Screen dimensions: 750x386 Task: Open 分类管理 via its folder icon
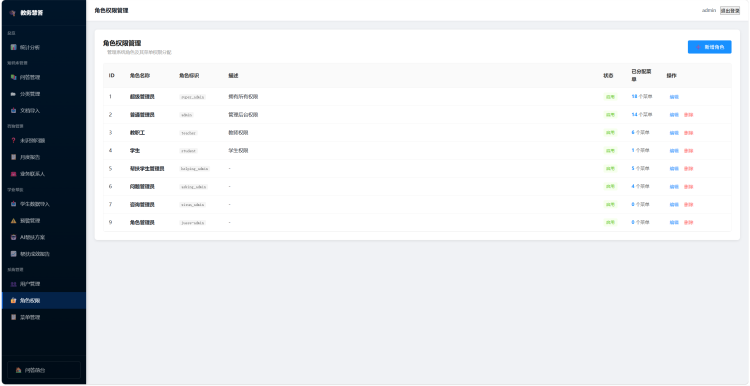pos(13,94)
